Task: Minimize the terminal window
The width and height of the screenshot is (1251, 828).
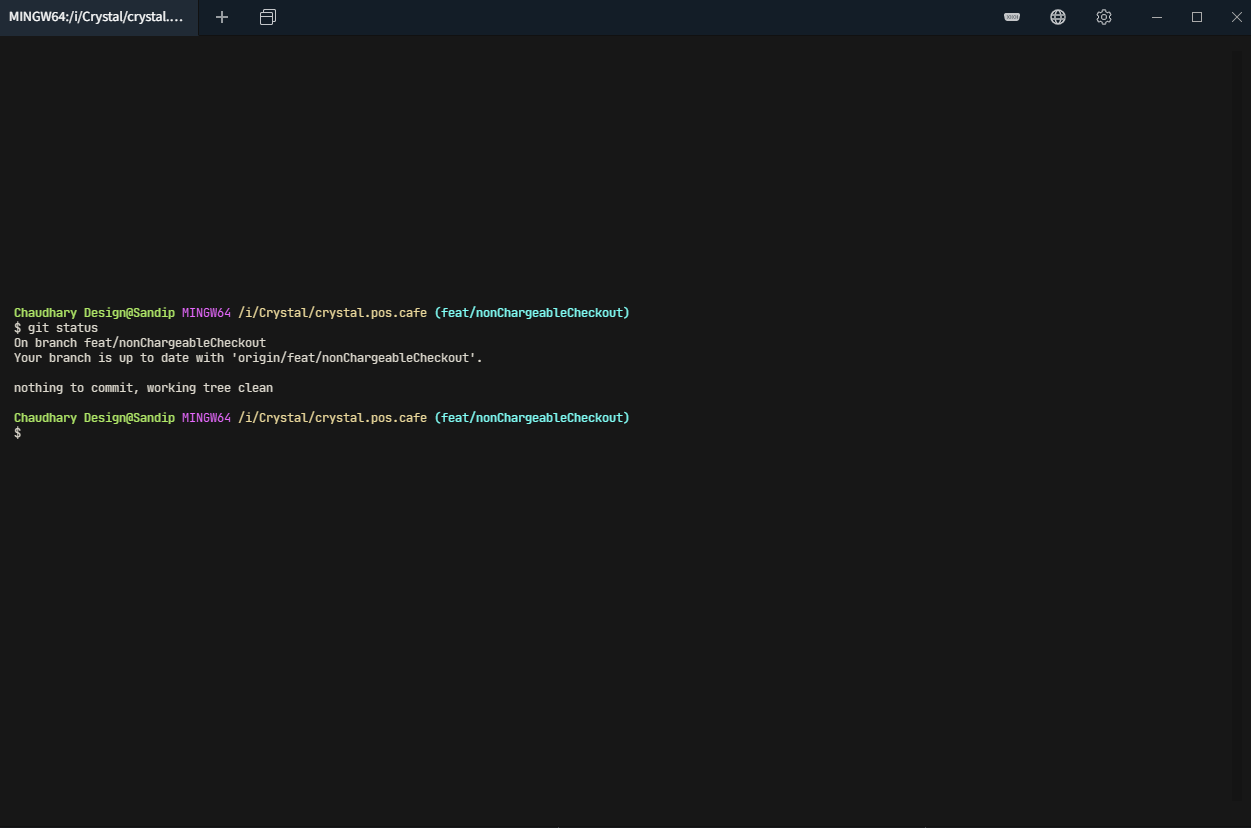Action: 1157,17
